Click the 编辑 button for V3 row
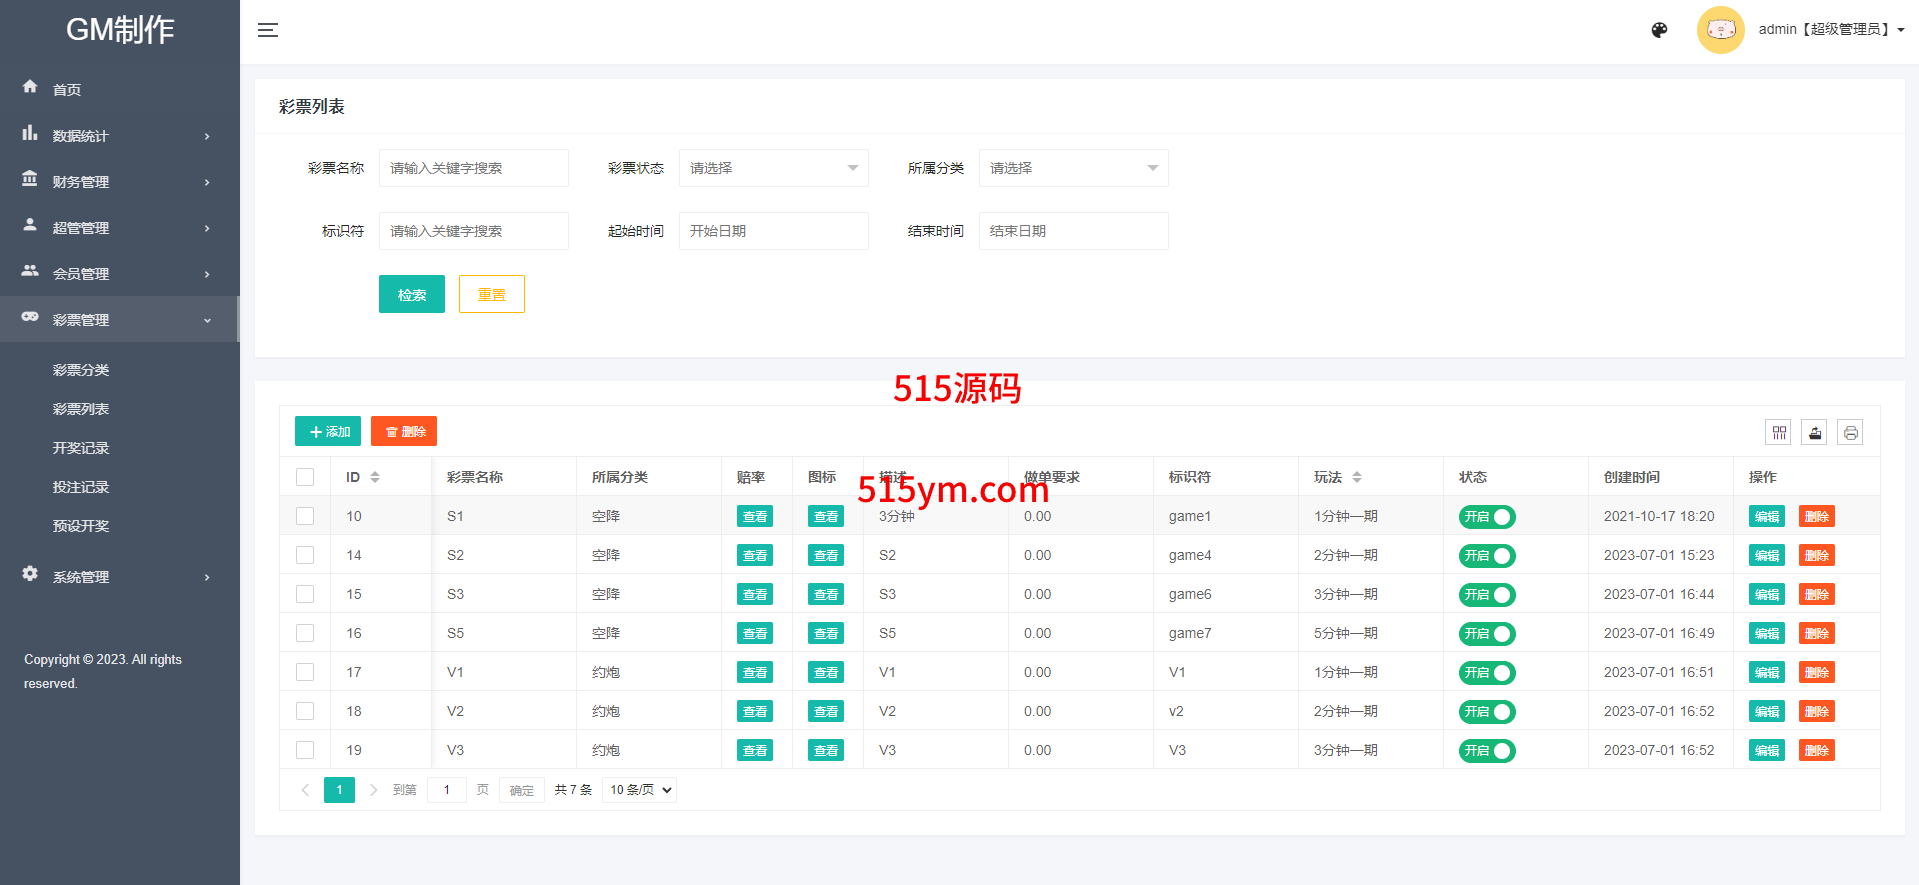 coord(1766,751)
